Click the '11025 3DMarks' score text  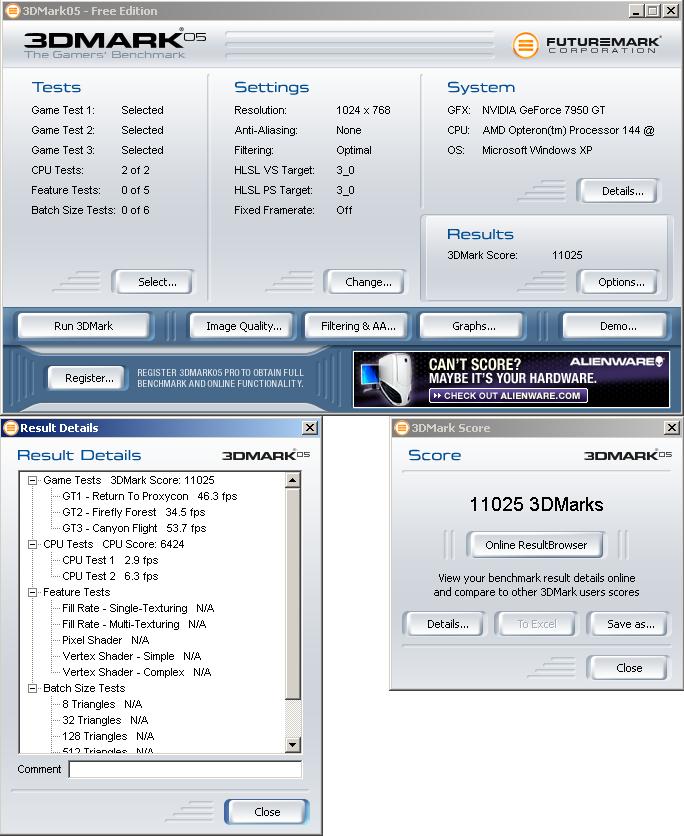536,504
